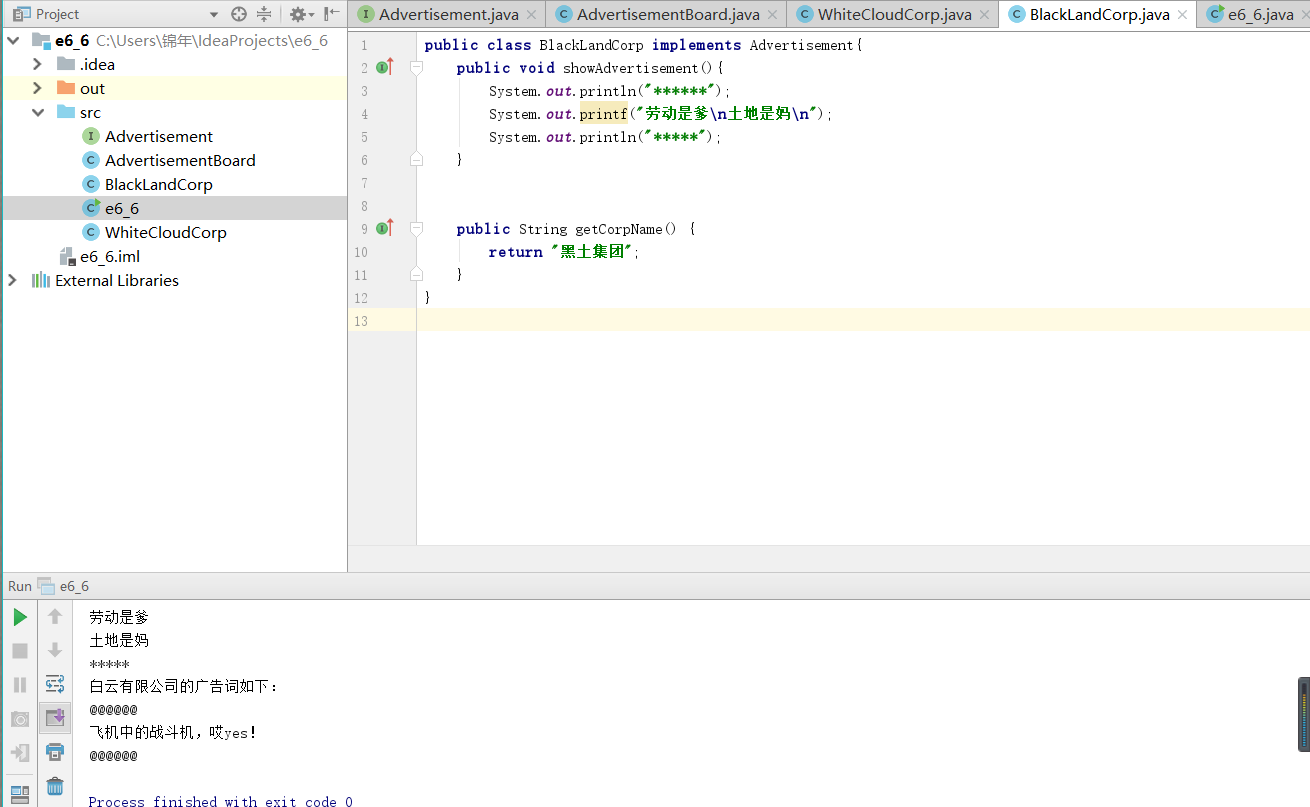This screenshot has width=1310, height=807.
Task: Click the Exit icon in Run panel
Action: tap(20, 753)
